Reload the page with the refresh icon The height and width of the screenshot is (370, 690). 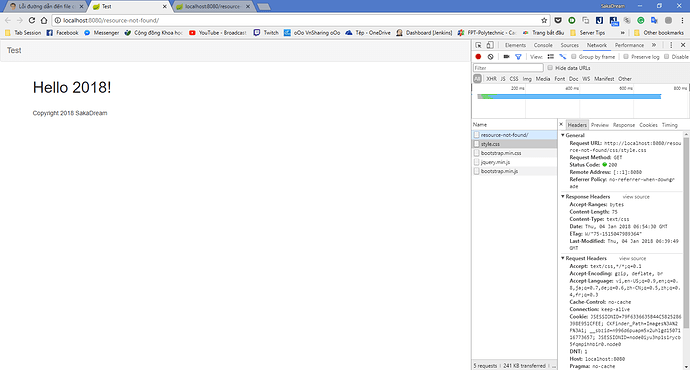point(32,20)
